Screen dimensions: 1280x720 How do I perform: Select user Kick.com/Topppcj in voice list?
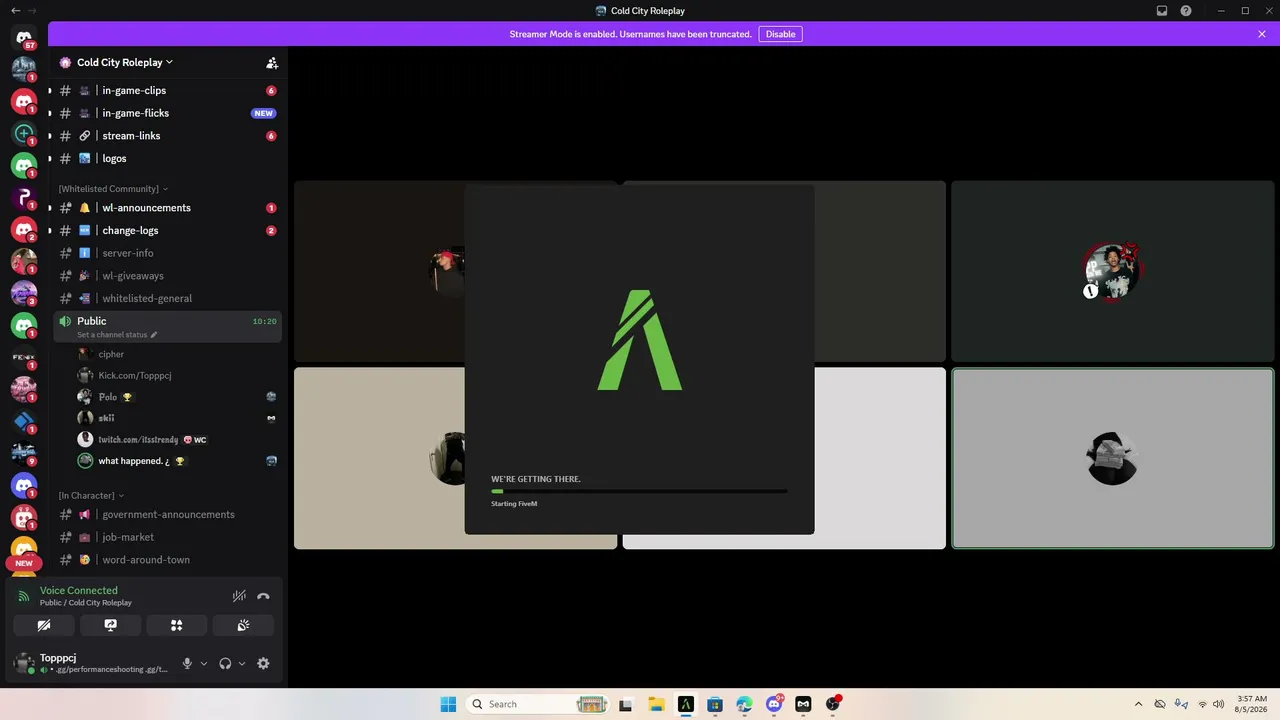tap(178, 375)
